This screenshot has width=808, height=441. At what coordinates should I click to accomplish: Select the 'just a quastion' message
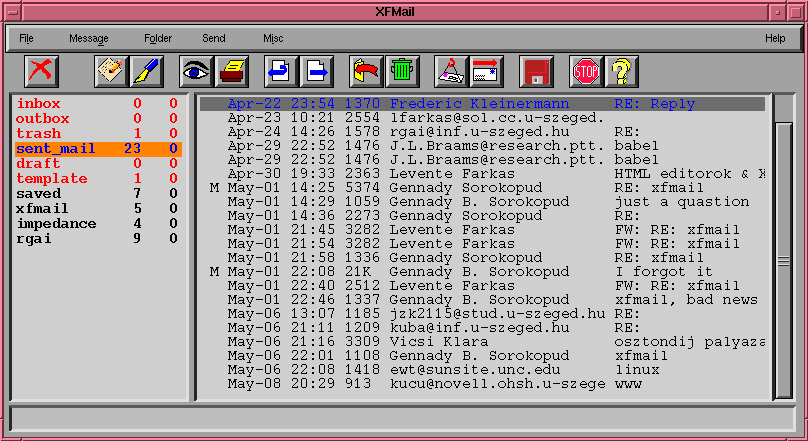click(482, 202)
